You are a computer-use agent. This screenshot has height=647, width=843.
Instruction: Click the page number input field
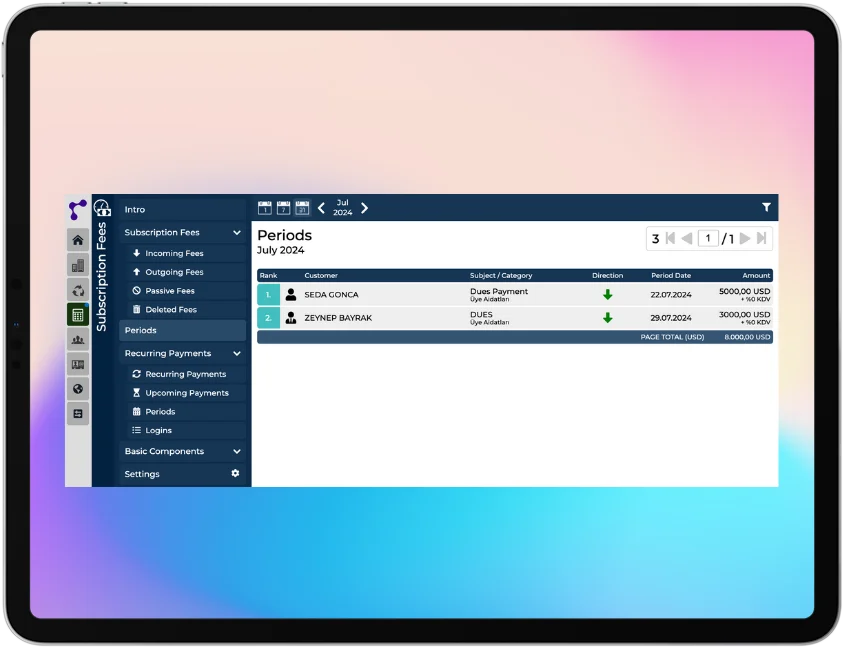[708, 238]
